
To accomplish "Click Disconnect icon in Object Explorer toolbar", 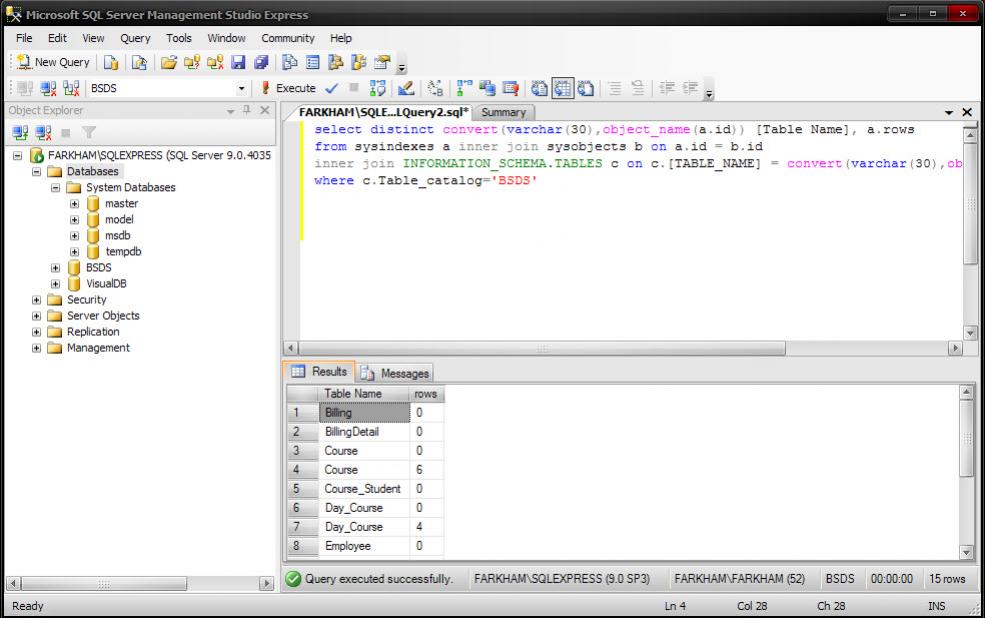I will (x=43, y=132).
